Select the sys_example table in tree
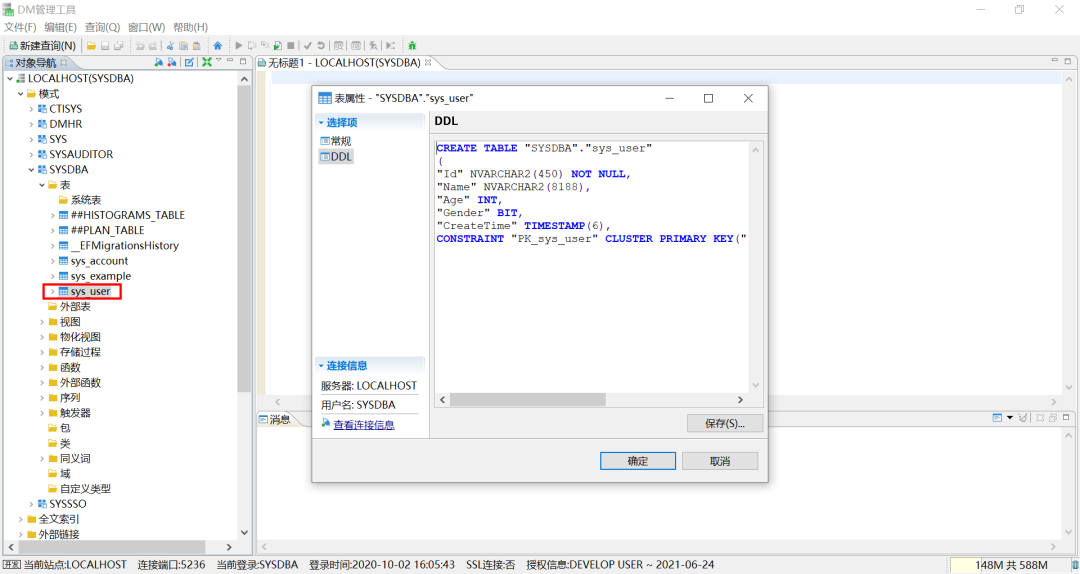The height and width of the screenshot is (574, 1080). tap(101, 276)
